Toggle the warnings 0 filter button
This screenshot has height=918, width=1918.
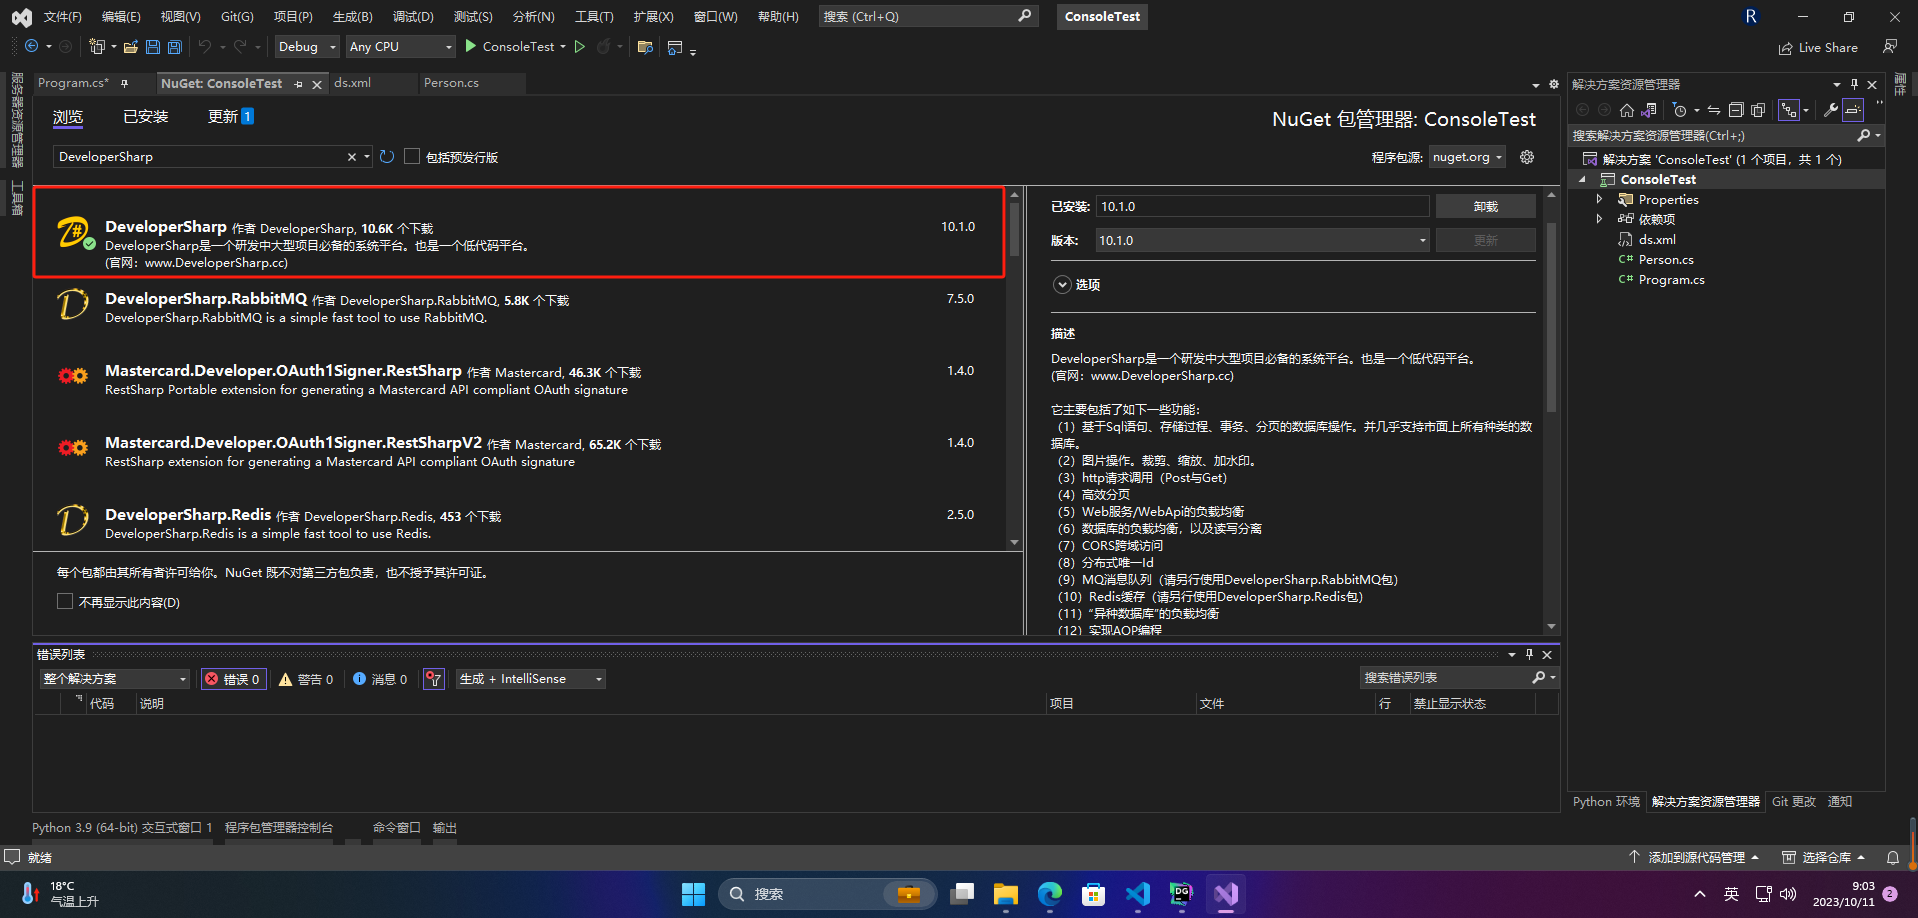tap(306, 679)
